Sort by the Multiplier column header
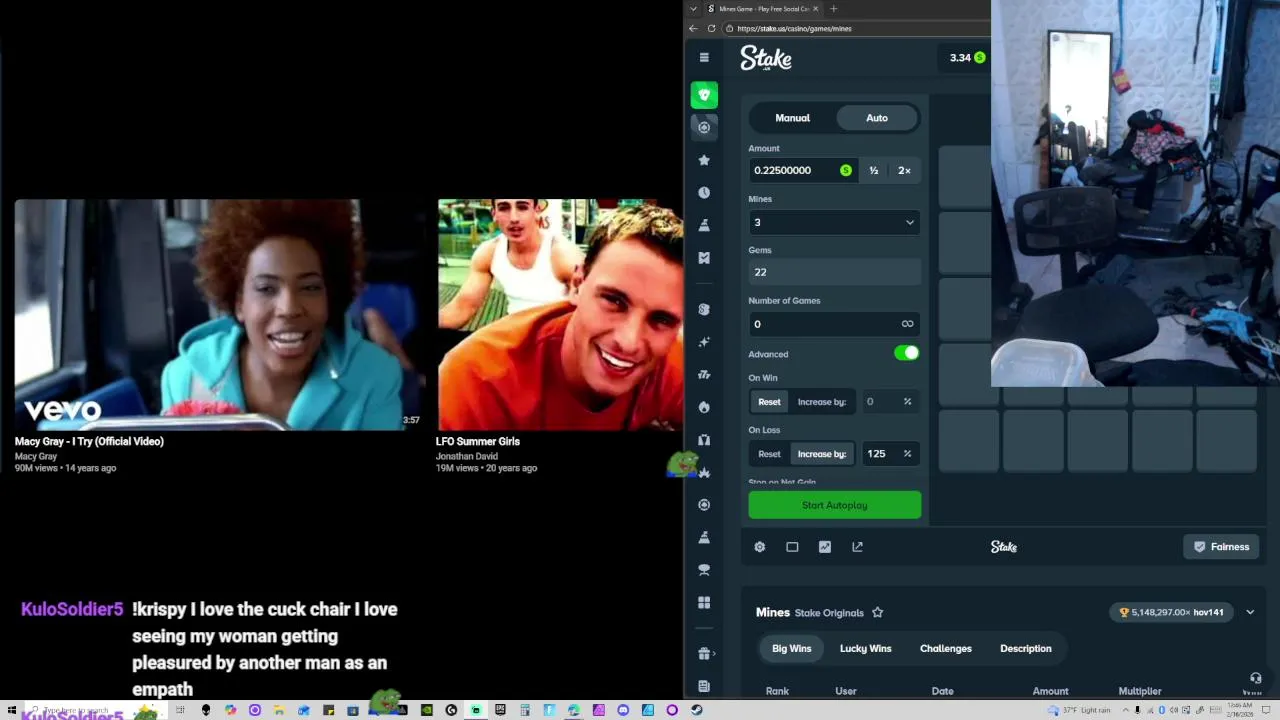This screenshot has height=720, width=1280. point(1139,691)
